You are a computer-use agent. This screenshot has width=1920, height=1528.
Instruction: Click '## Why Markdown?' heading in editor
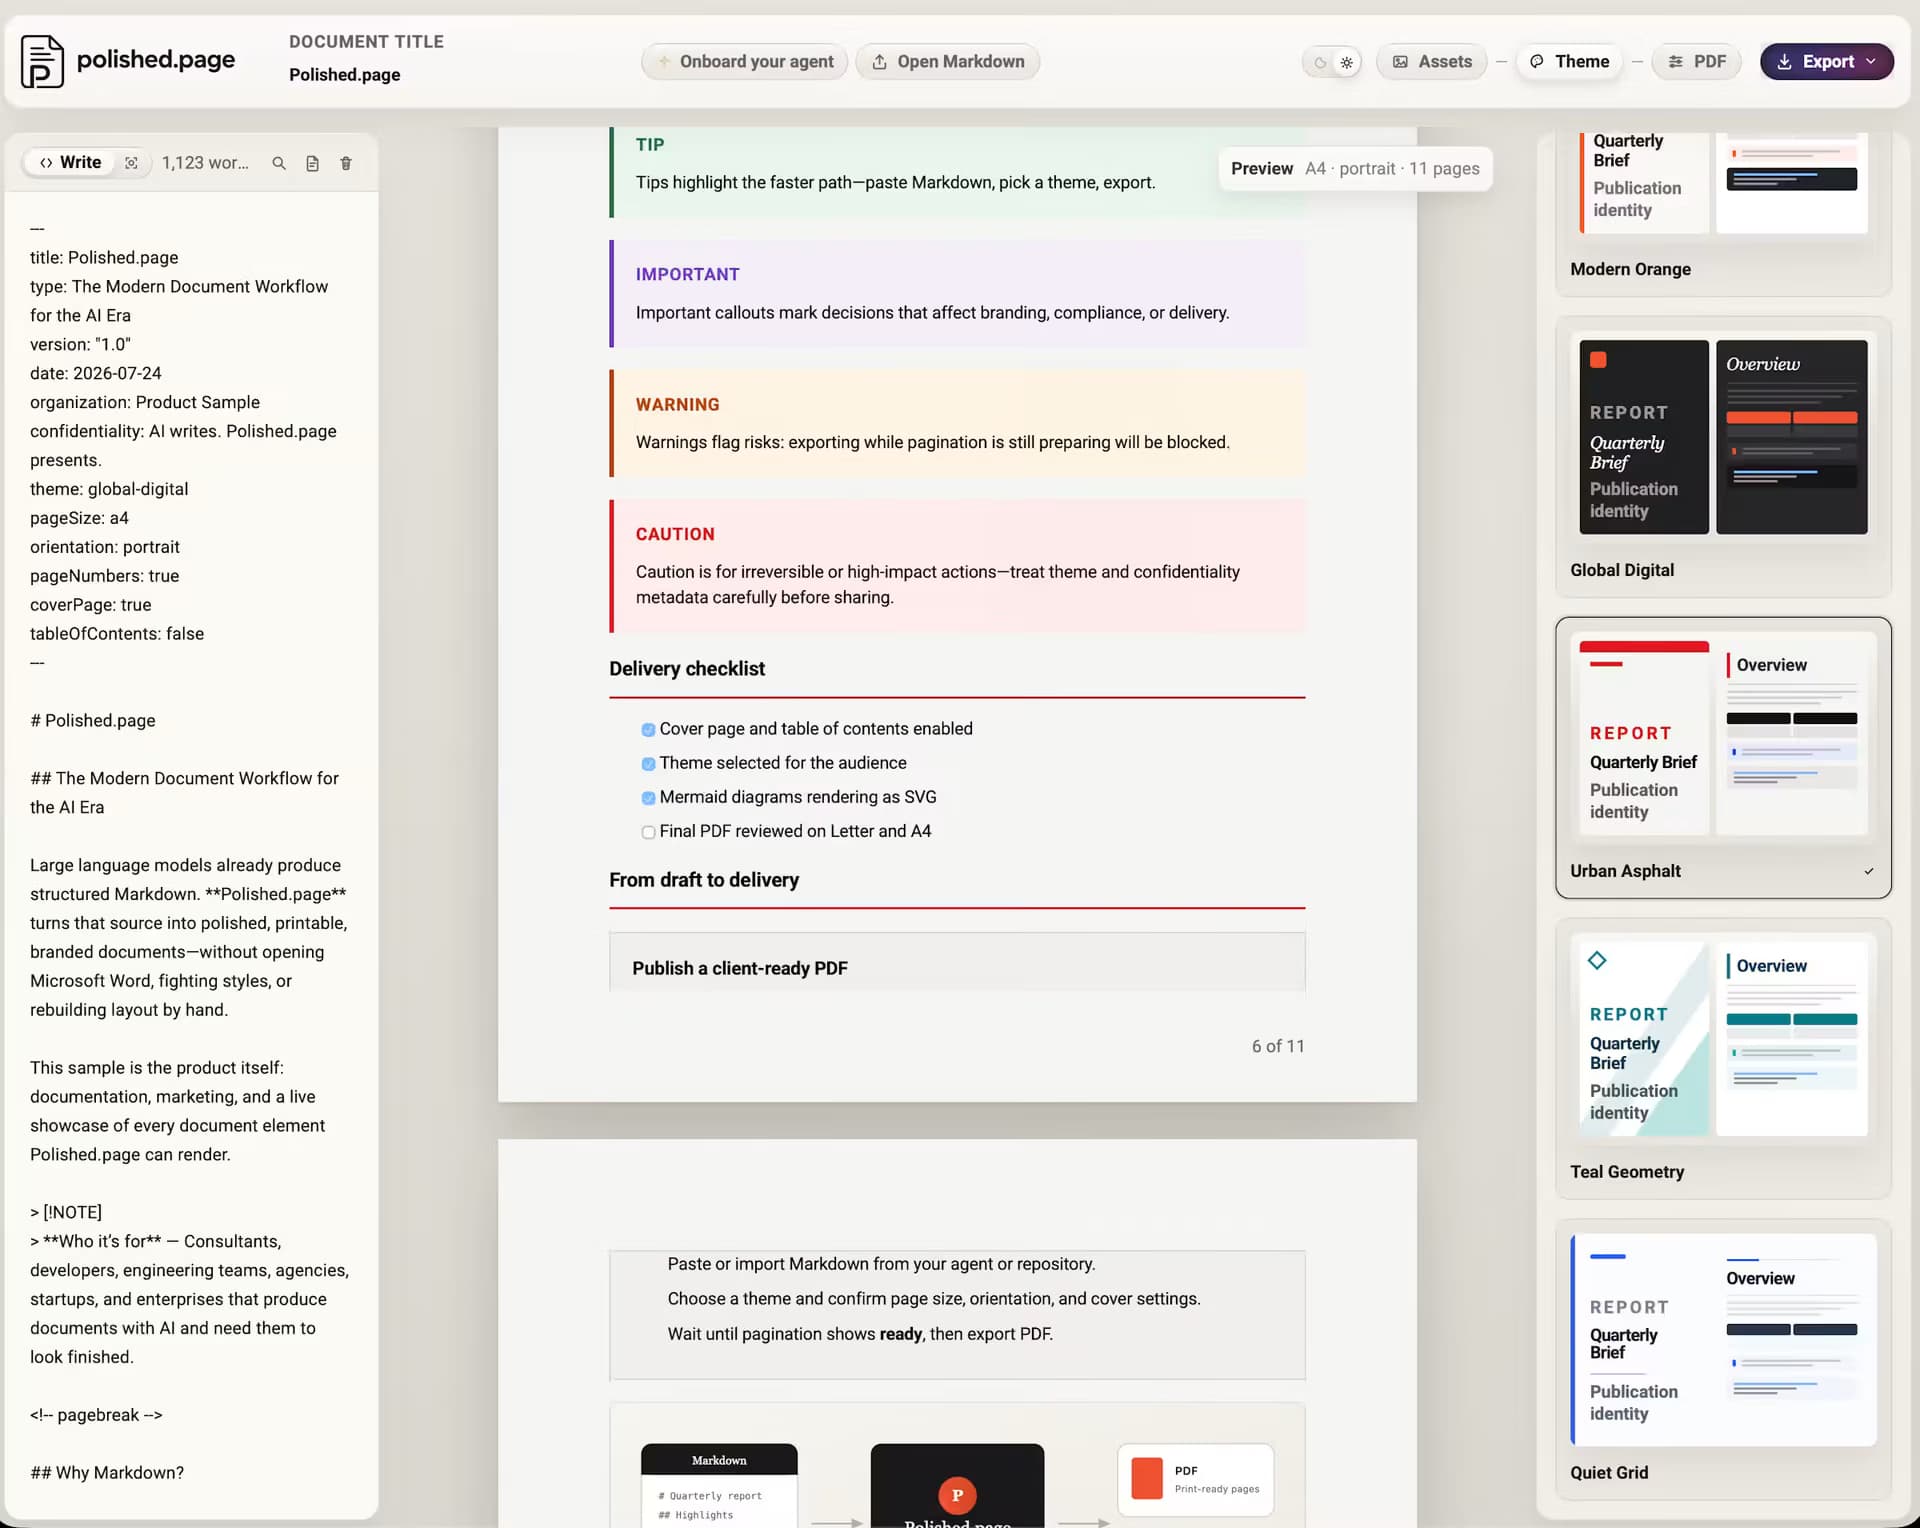pyautogui.click(x=107, y=1473)
